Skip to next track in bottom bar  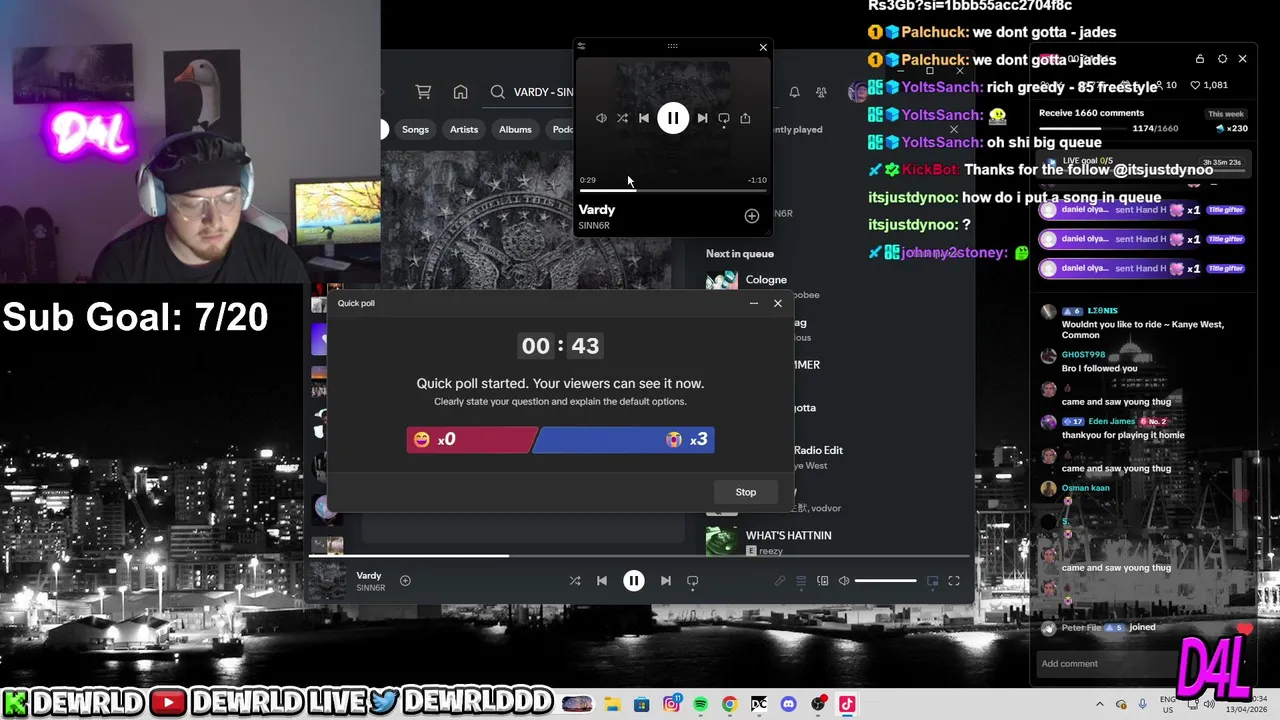pyautogui.click(x=665, y=581)
